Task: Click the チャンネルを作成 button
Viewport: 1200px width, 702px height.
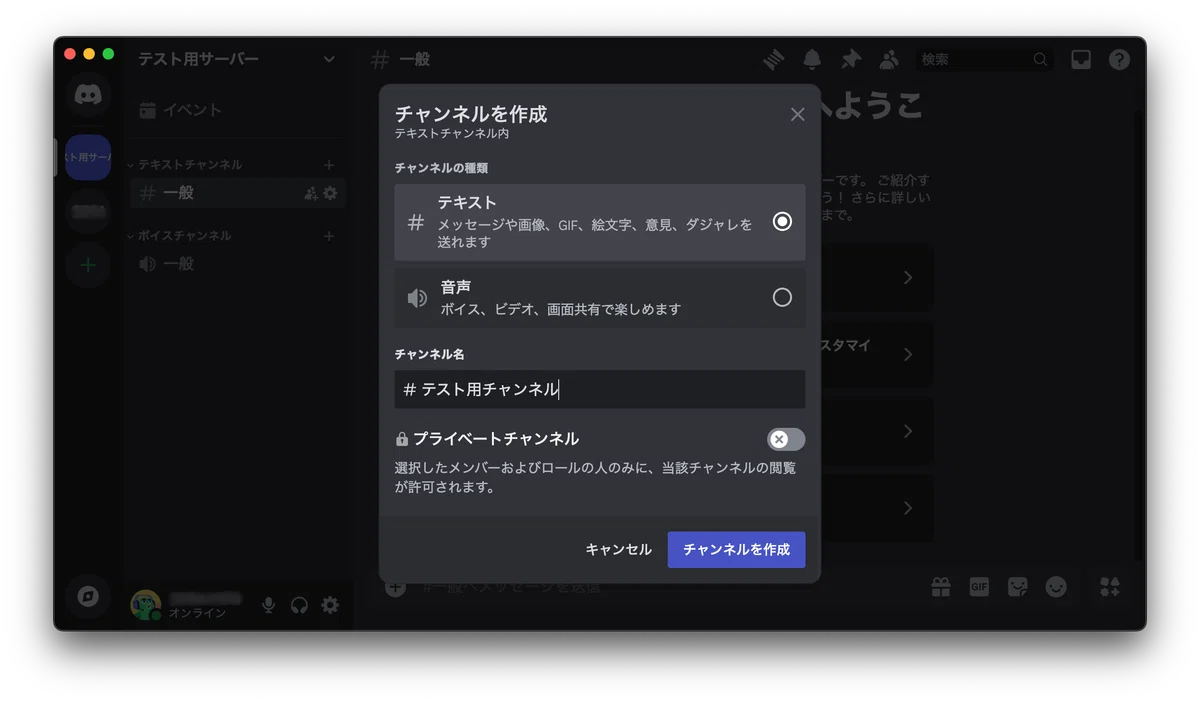Action: click(736, 549)
